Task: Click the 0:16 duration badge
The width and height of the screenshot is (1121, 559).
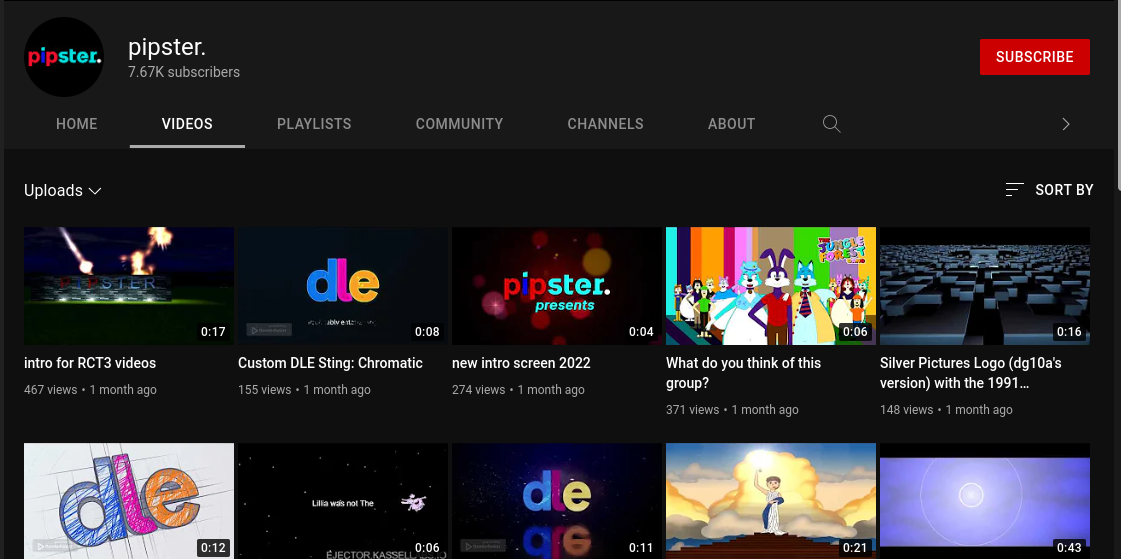Action: (1069, 332)
